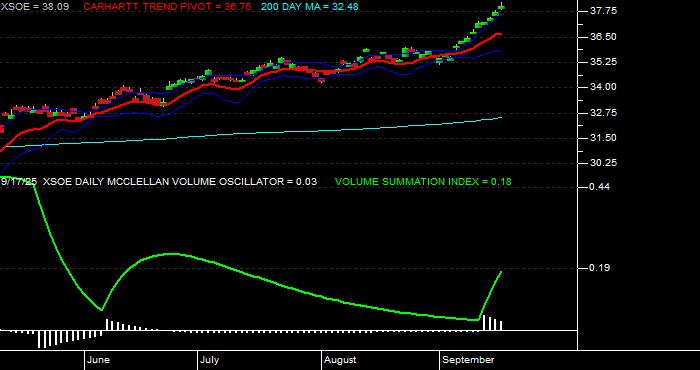Screen dimensions: 700x370
Task: Click the XSOE = 38.09 price label
Action: (x=35, y=7)
